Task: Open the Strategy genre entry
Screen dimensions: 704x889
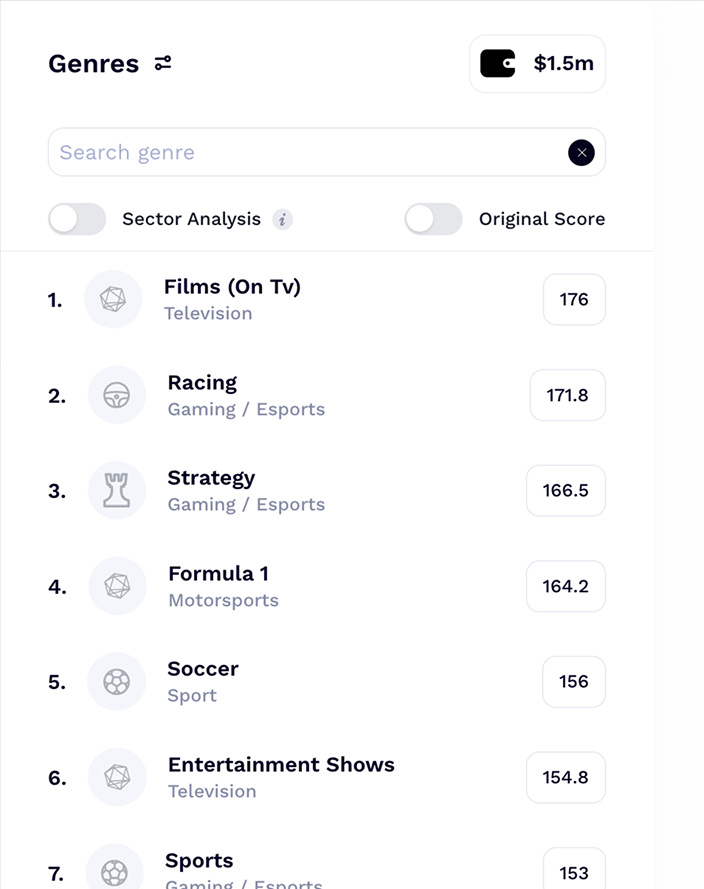Action: point(326,490)
